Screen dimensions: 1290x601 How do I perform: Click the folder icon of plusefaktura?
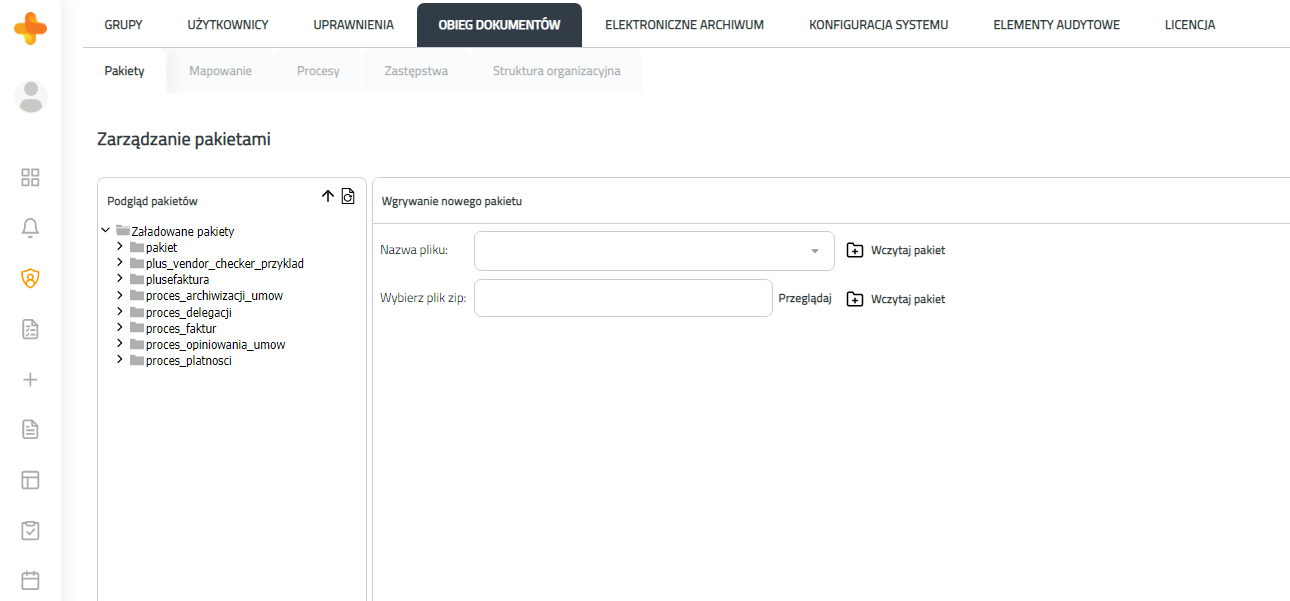[137, 280]
